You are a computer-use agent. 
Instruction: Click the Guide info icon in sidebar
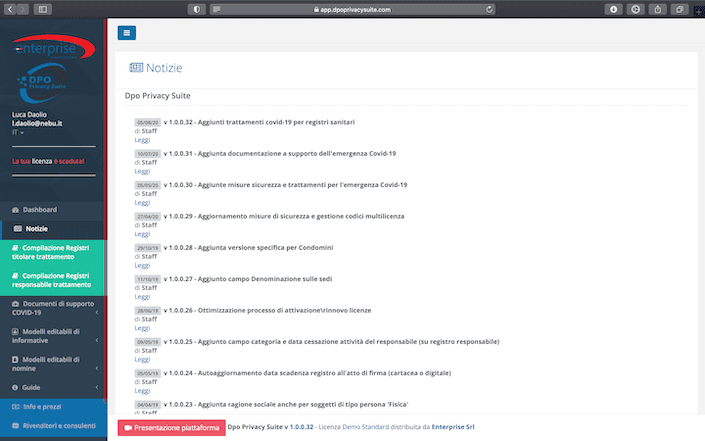tap(15, 388)
